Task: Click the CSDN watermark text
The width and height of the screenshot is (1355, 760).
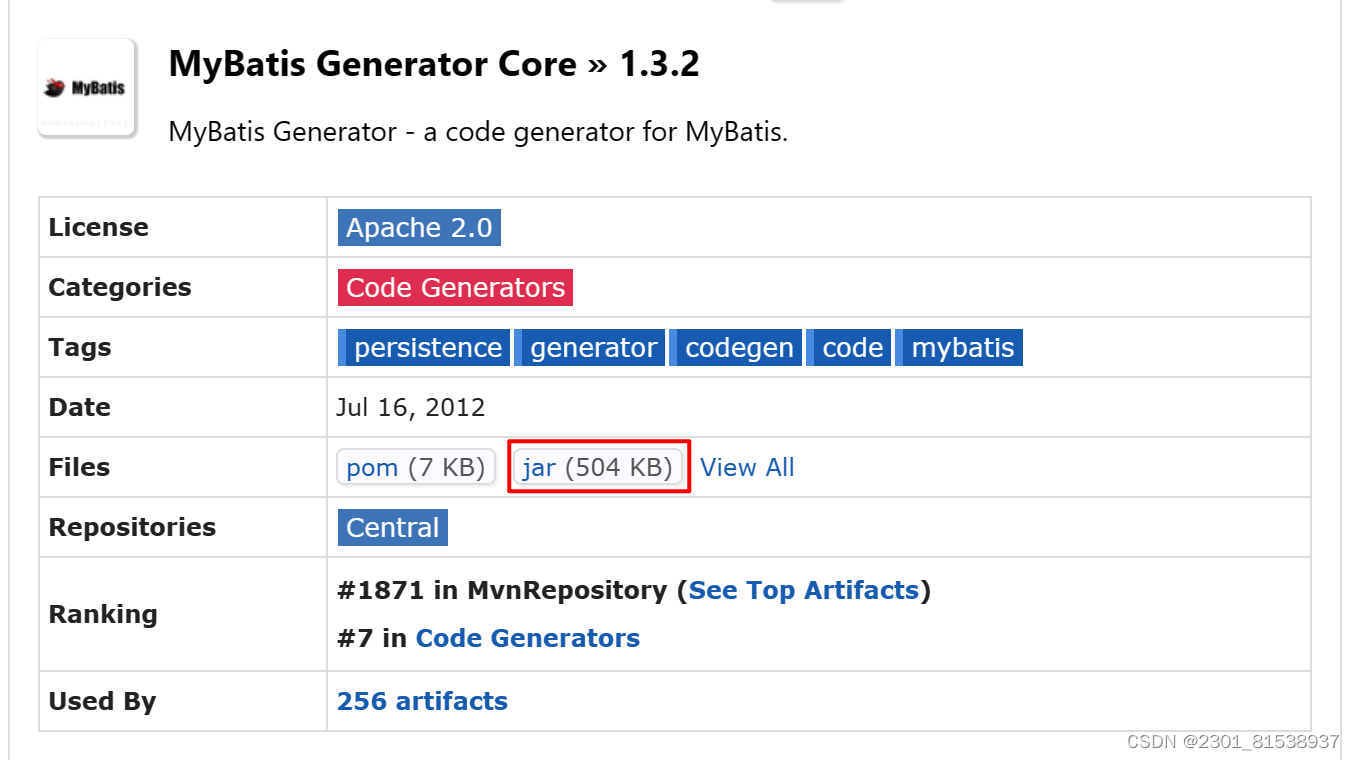Action: [1232, 742]
